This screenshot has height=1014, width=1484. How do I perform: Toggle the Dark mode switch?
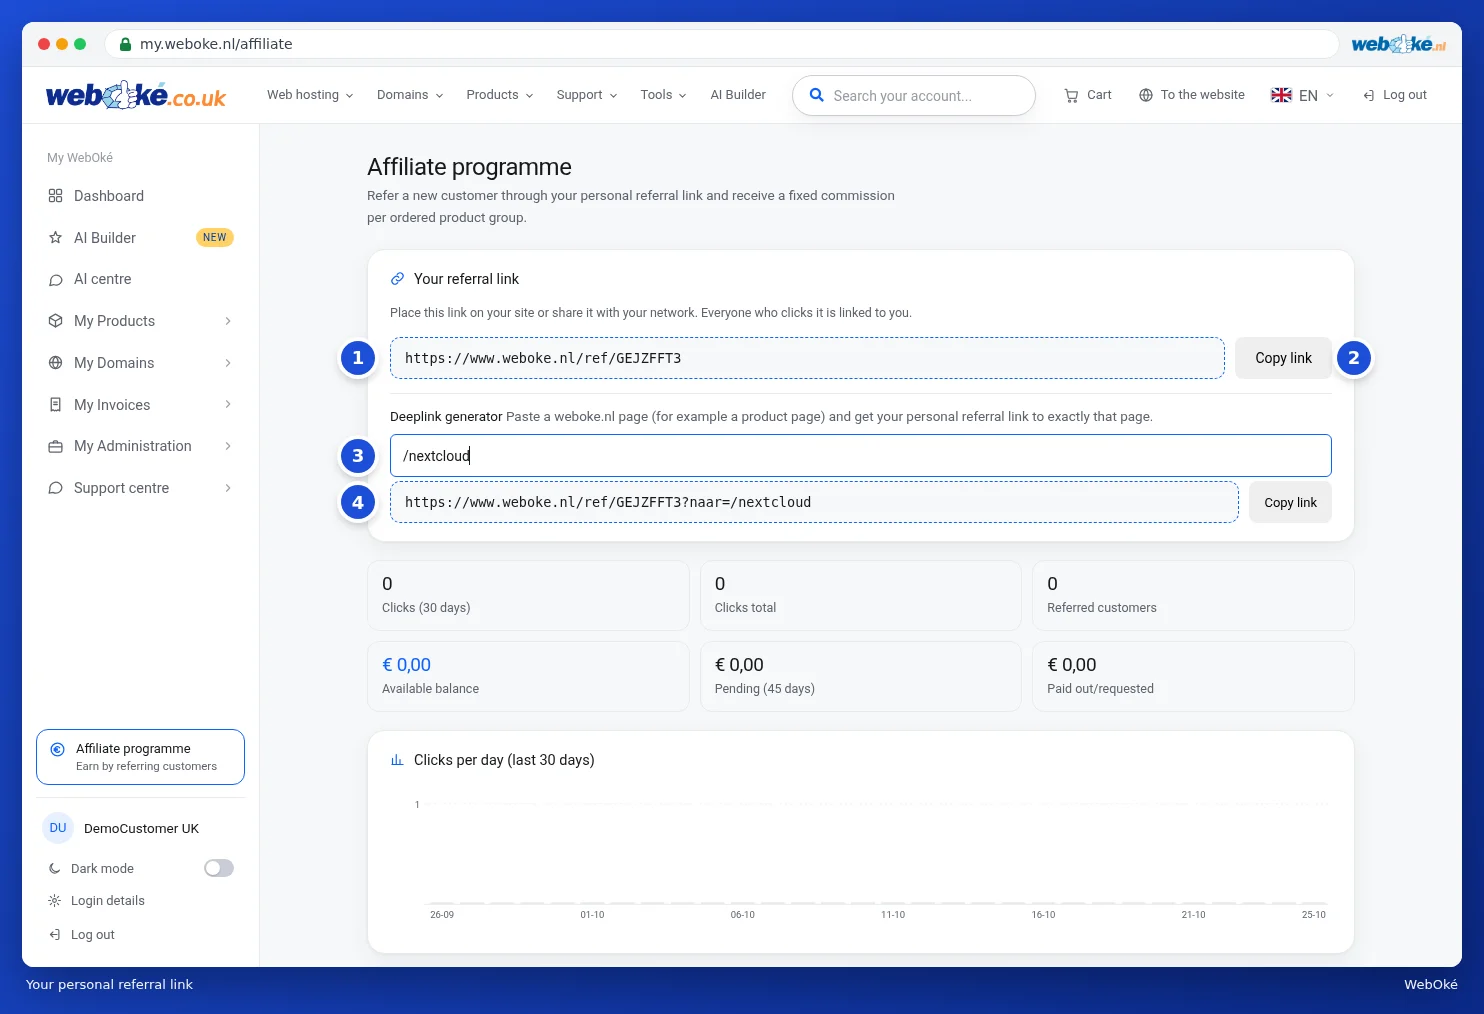coord(219,868)
